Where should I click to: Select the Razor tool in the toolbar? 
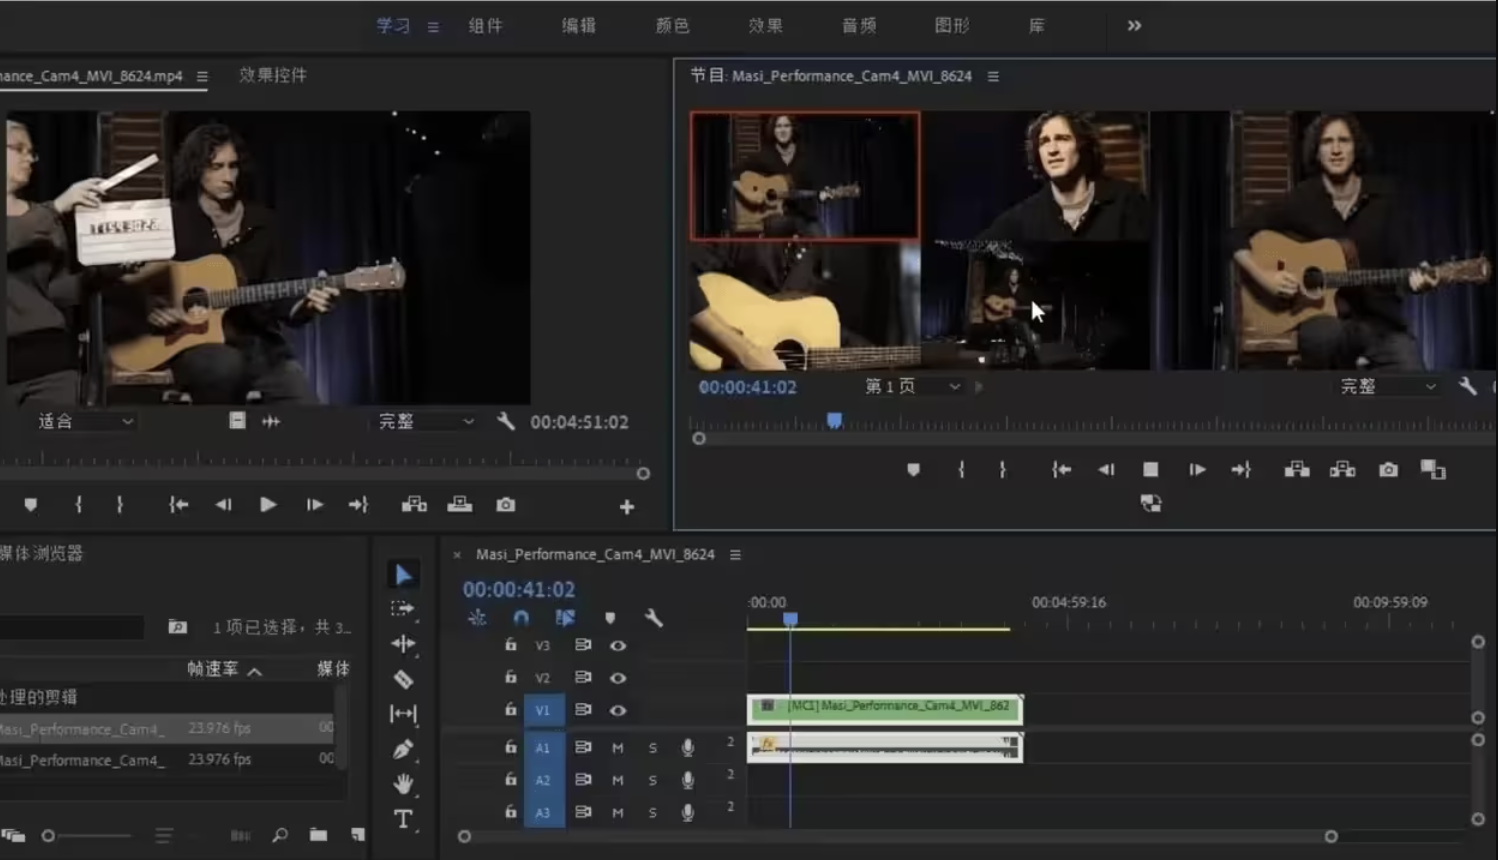point(403,680)
